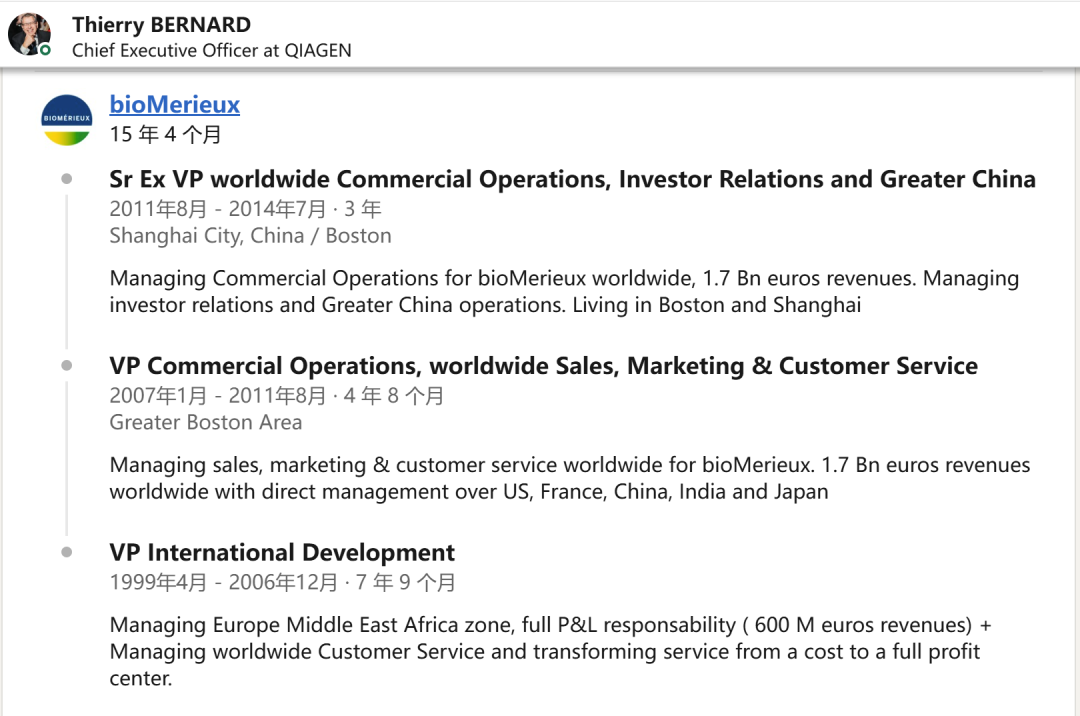Screen dimensions: 1080x716
Task: Click the Chief Executive Officer at QIAGEN headline
Action: (x=211, y=50)
